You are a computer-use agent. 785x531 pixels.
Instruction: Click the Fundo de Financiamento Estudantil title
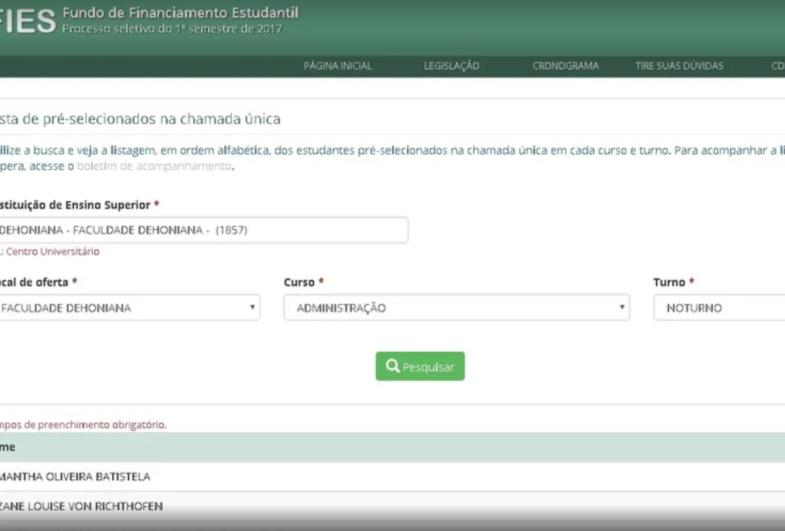pyautogui.click(x=180, y=13)
